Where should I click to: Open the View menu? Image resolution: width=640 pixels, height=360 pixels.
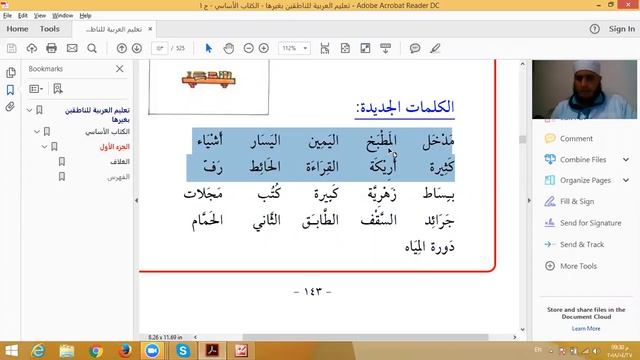pyautogui.click(x=40, y=16)
